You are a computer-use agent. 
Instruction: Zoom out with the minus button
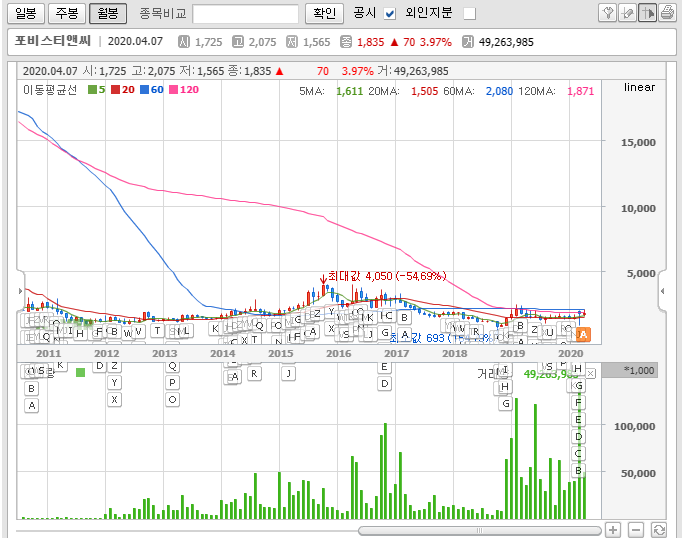coord(636,530)
